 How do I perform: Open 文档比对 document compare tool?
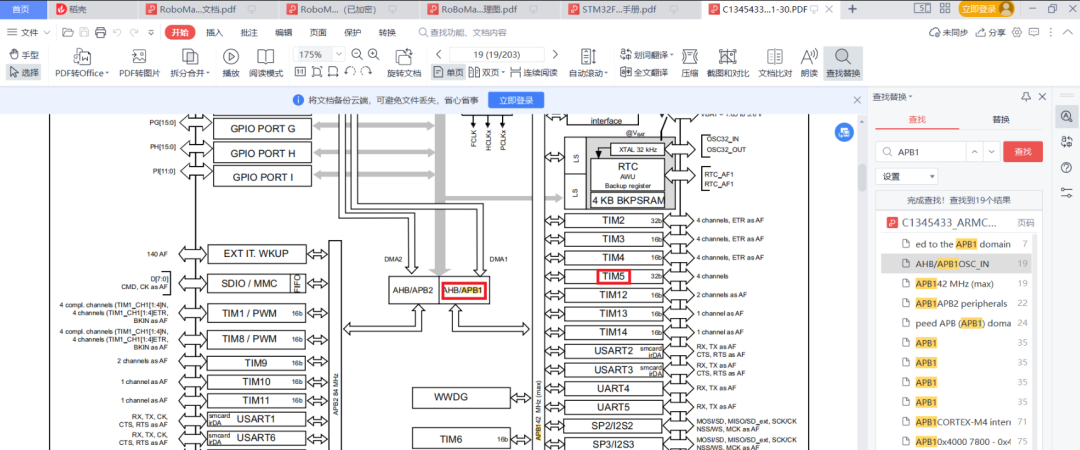click(775, 57)
